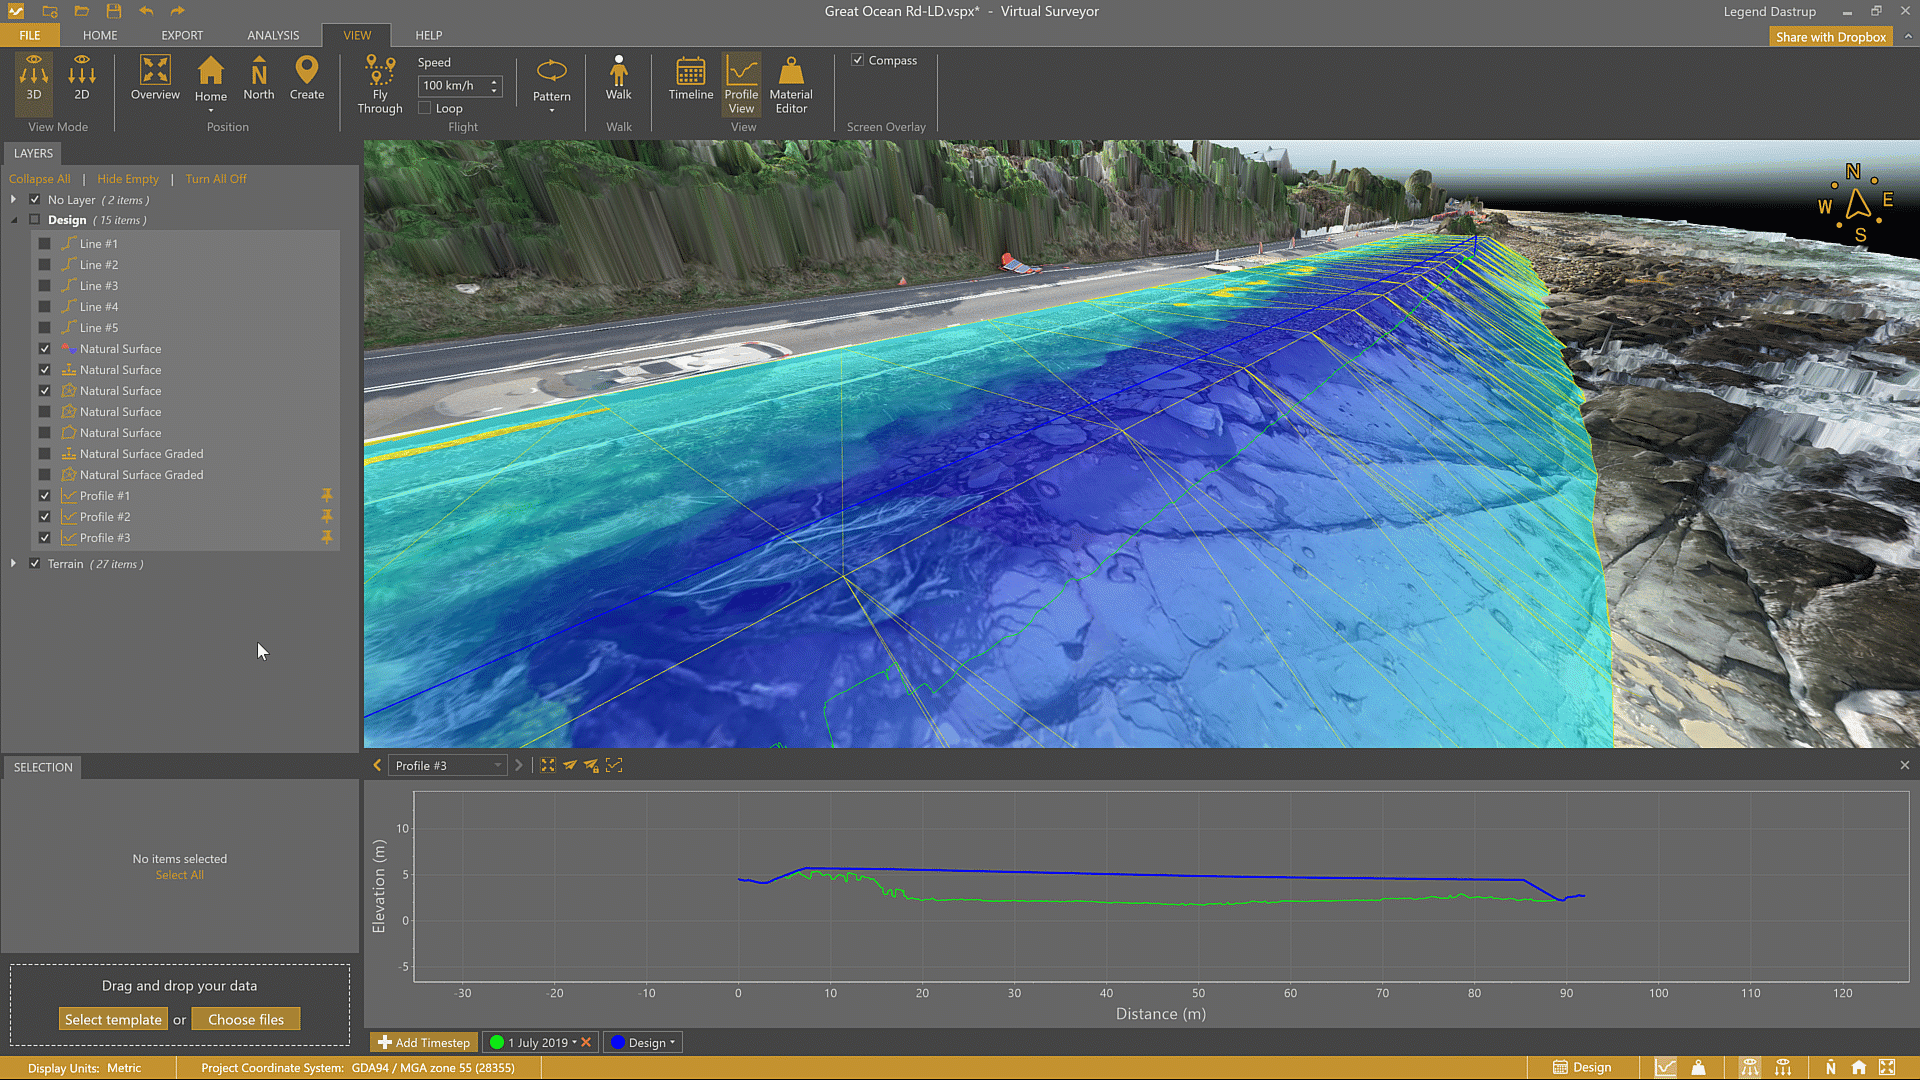The image size is (1920, 1080).
Task: Expand the Terrain layer group
Action: pyautogui.click(x=13, y=564)
